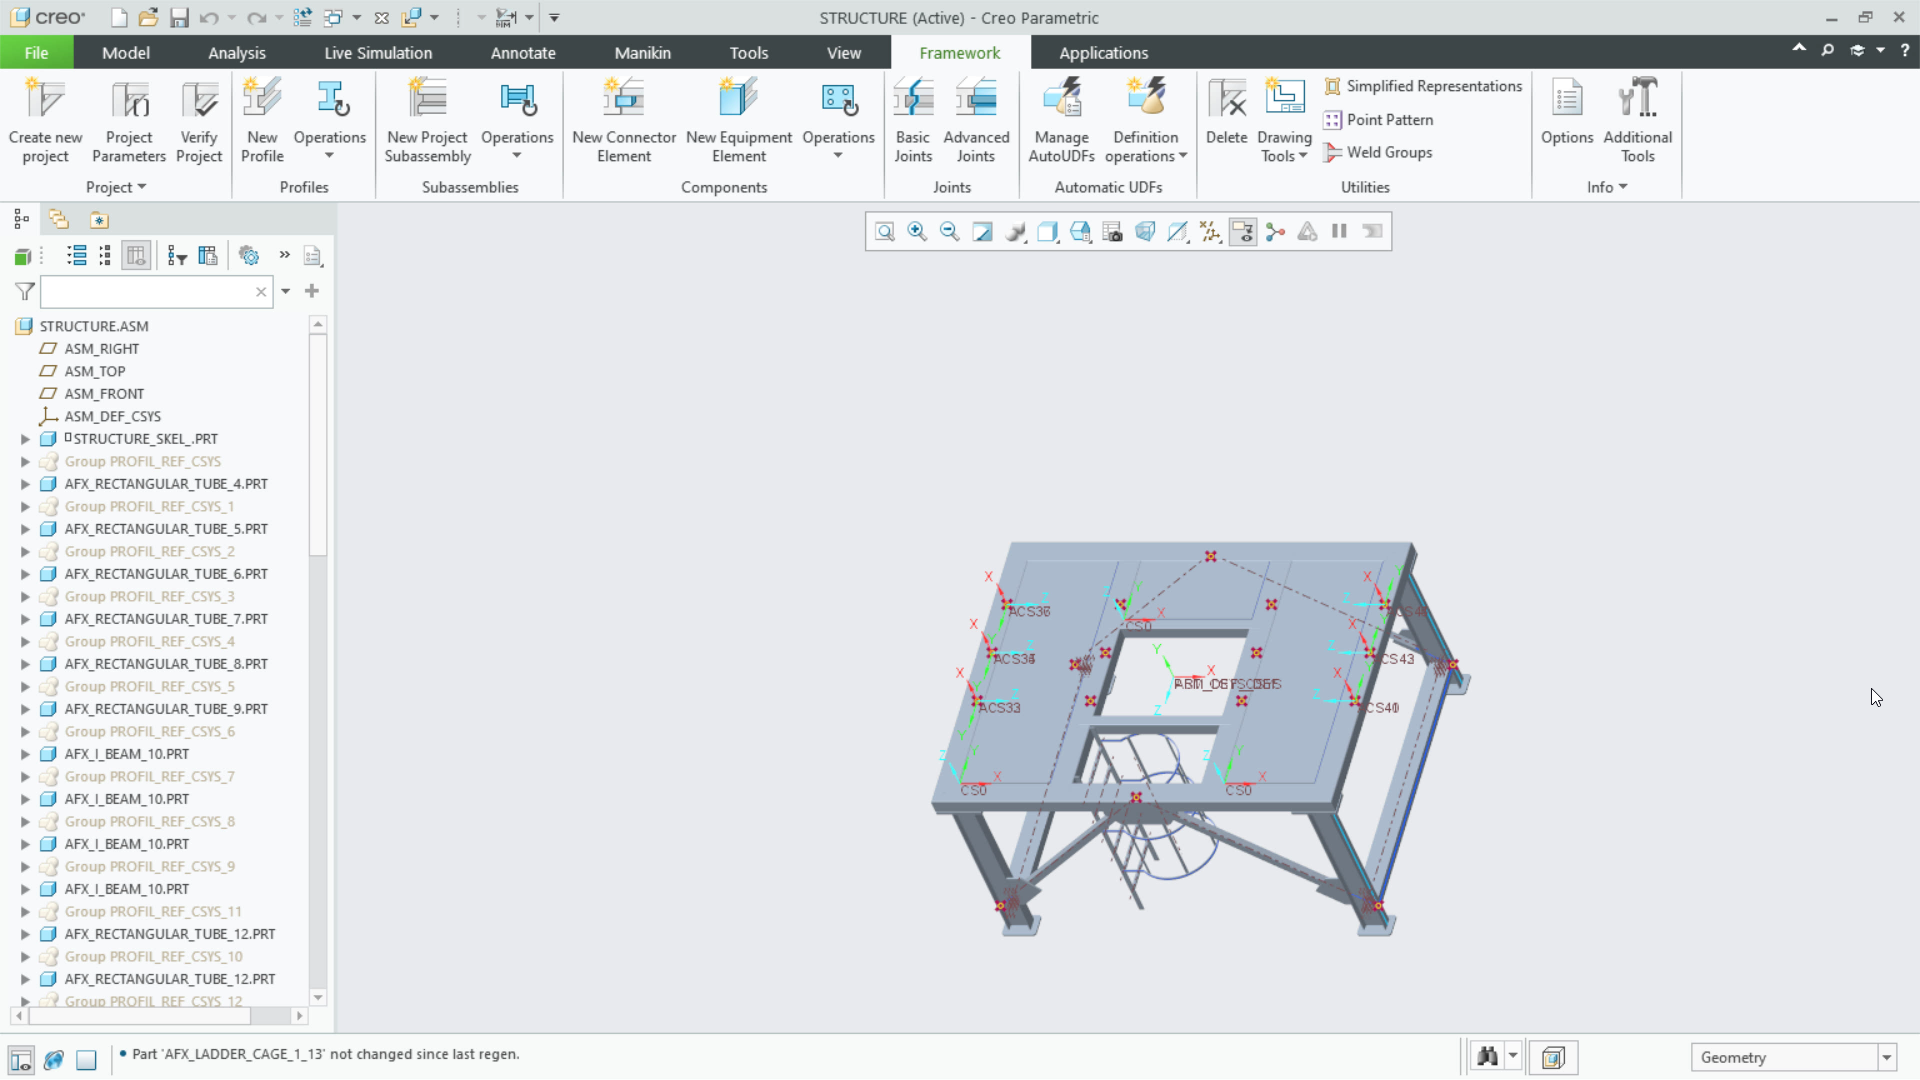Expand STRUCTURE_SKEL_.PRT tree node
Viewport: 1920px width, 1080px height.
tap(25, 439)
